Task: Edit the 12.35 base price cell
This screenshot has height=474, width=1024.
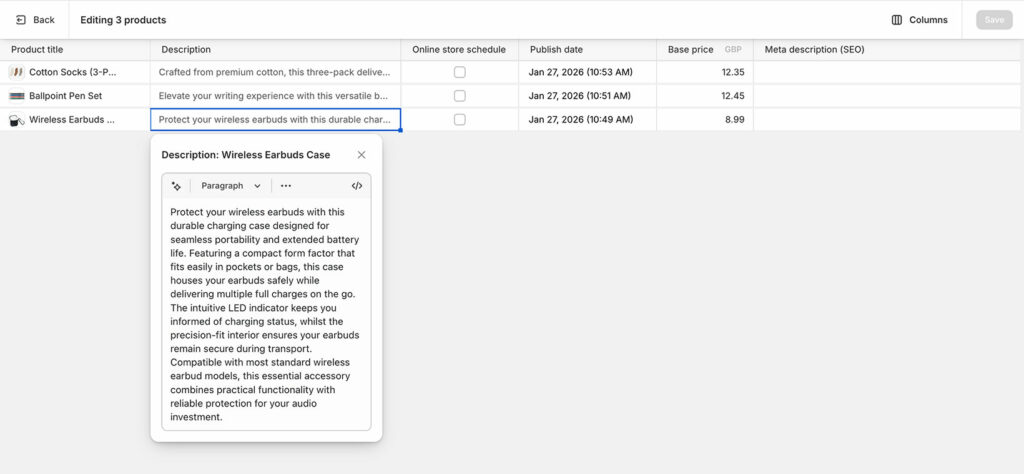Action: click(x=705, y=72)
